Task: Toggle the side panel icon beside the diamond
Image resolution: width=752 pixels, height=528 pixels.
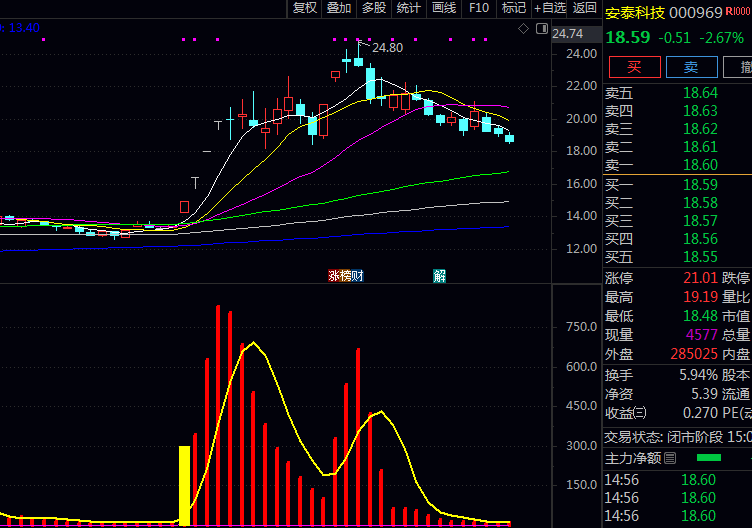Action: pyautogui.click(x=540, y=30)
